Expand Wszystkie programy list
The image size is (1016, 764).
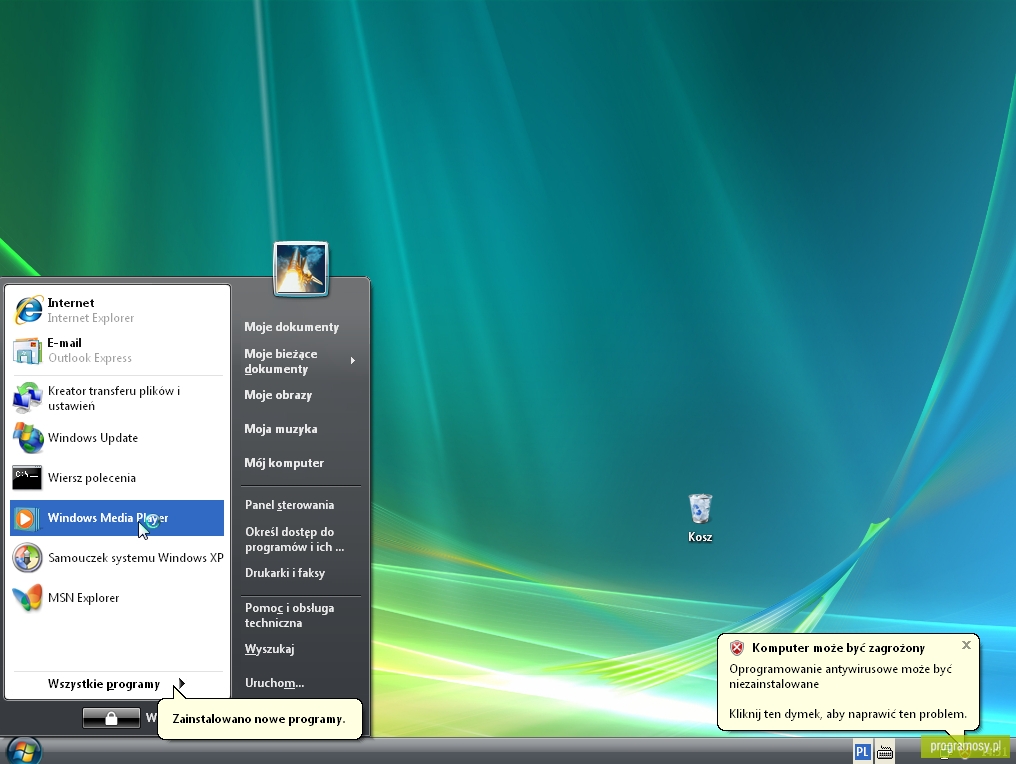(117, 684)
